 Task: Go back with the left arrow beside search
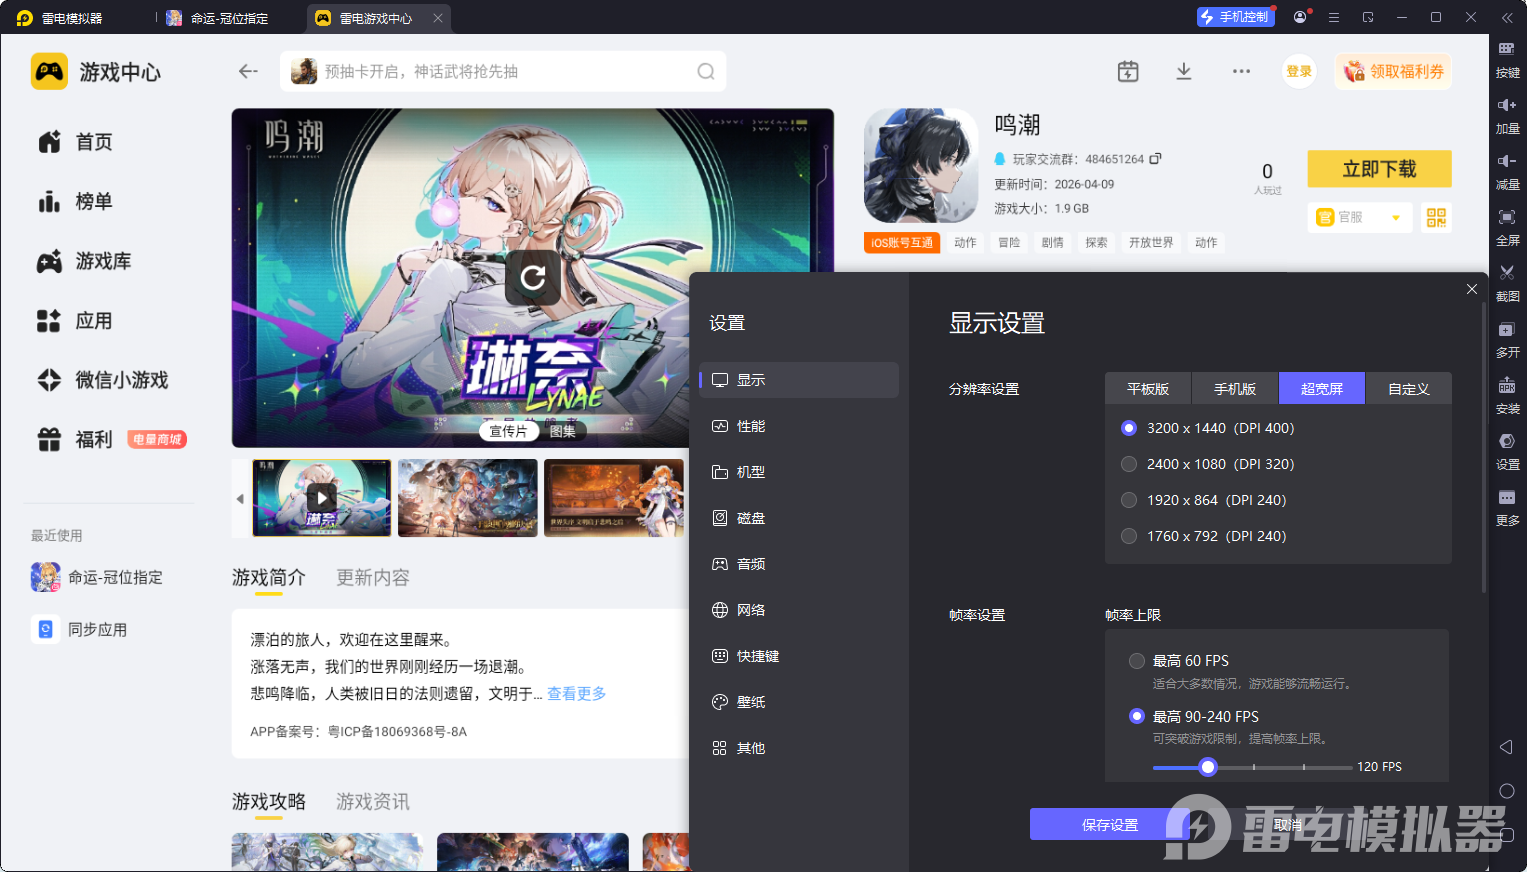coord(248,71)
